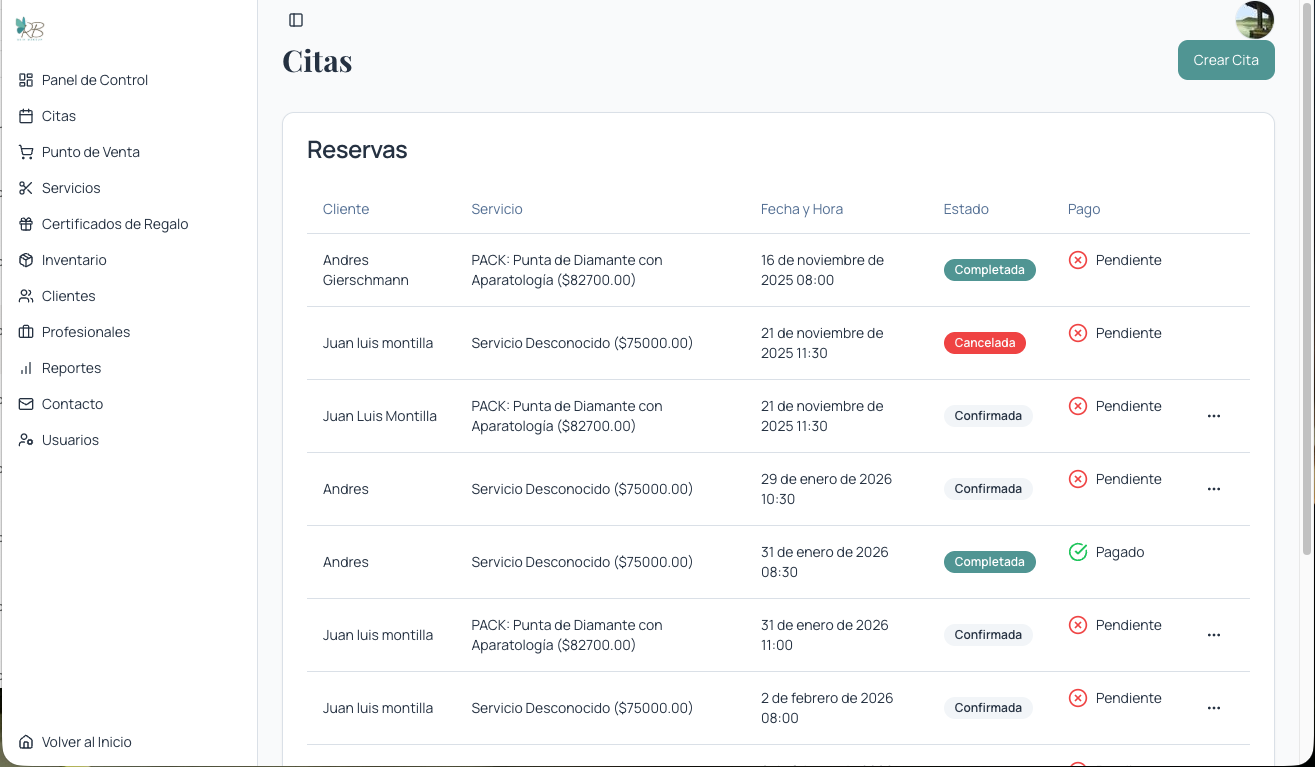
Task: Click the page vertical scrollbar
Action: tap(1307, 278)
